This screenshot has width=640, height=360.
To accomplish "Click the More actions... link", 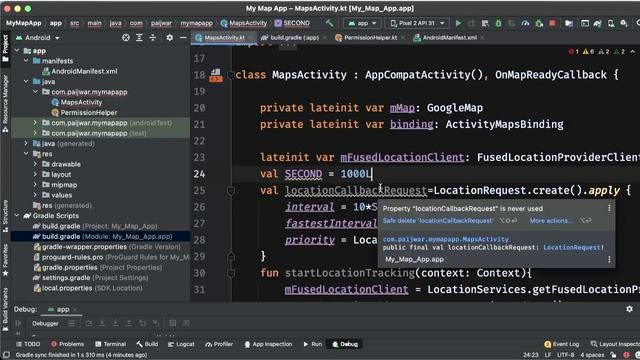I will coord(551,221).
